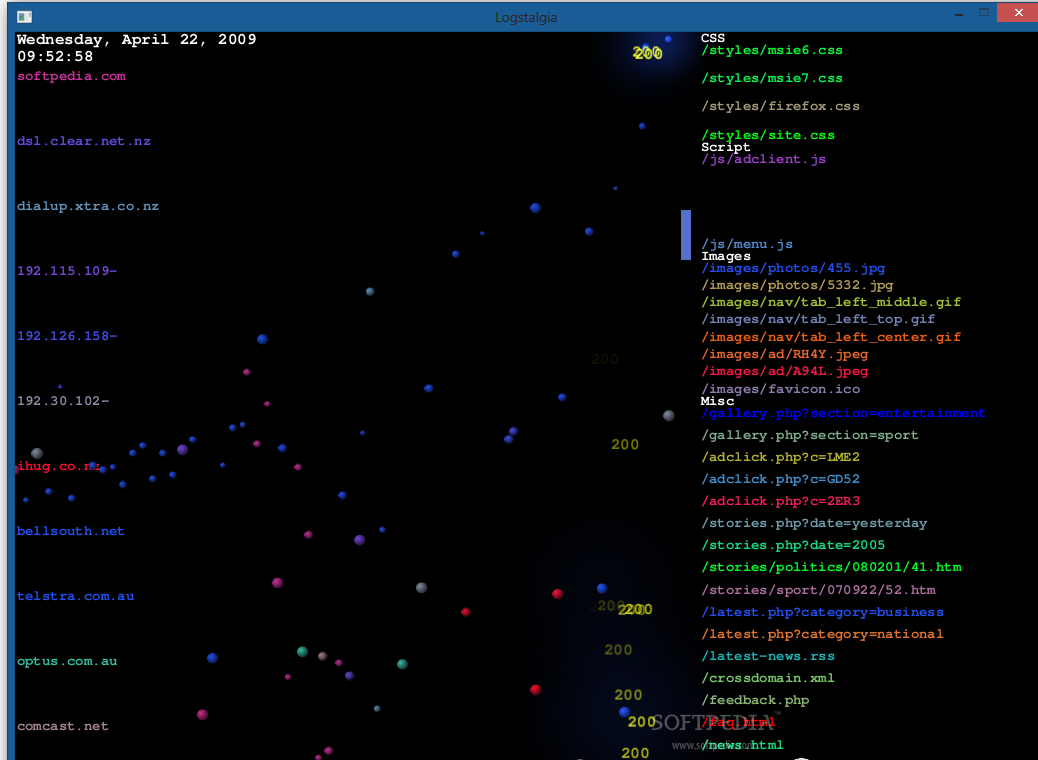Screen dimensions: 1038x760
Task: Click the /images/favicon.ico path
Action: pos(780,389)
